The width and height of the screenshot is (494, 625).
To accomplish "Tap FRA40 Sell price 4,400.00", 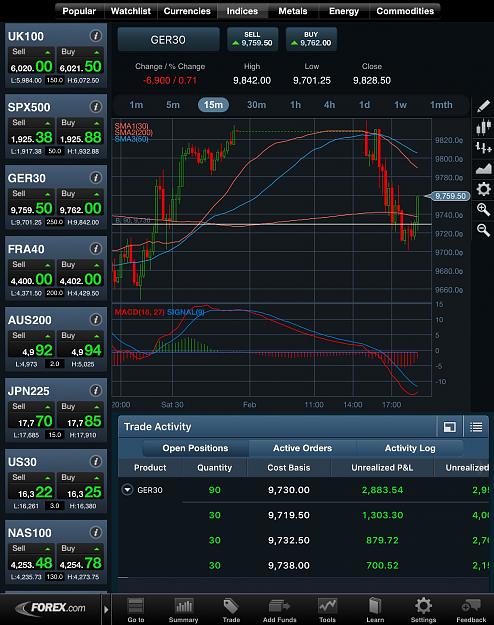I will click(32, 274).
